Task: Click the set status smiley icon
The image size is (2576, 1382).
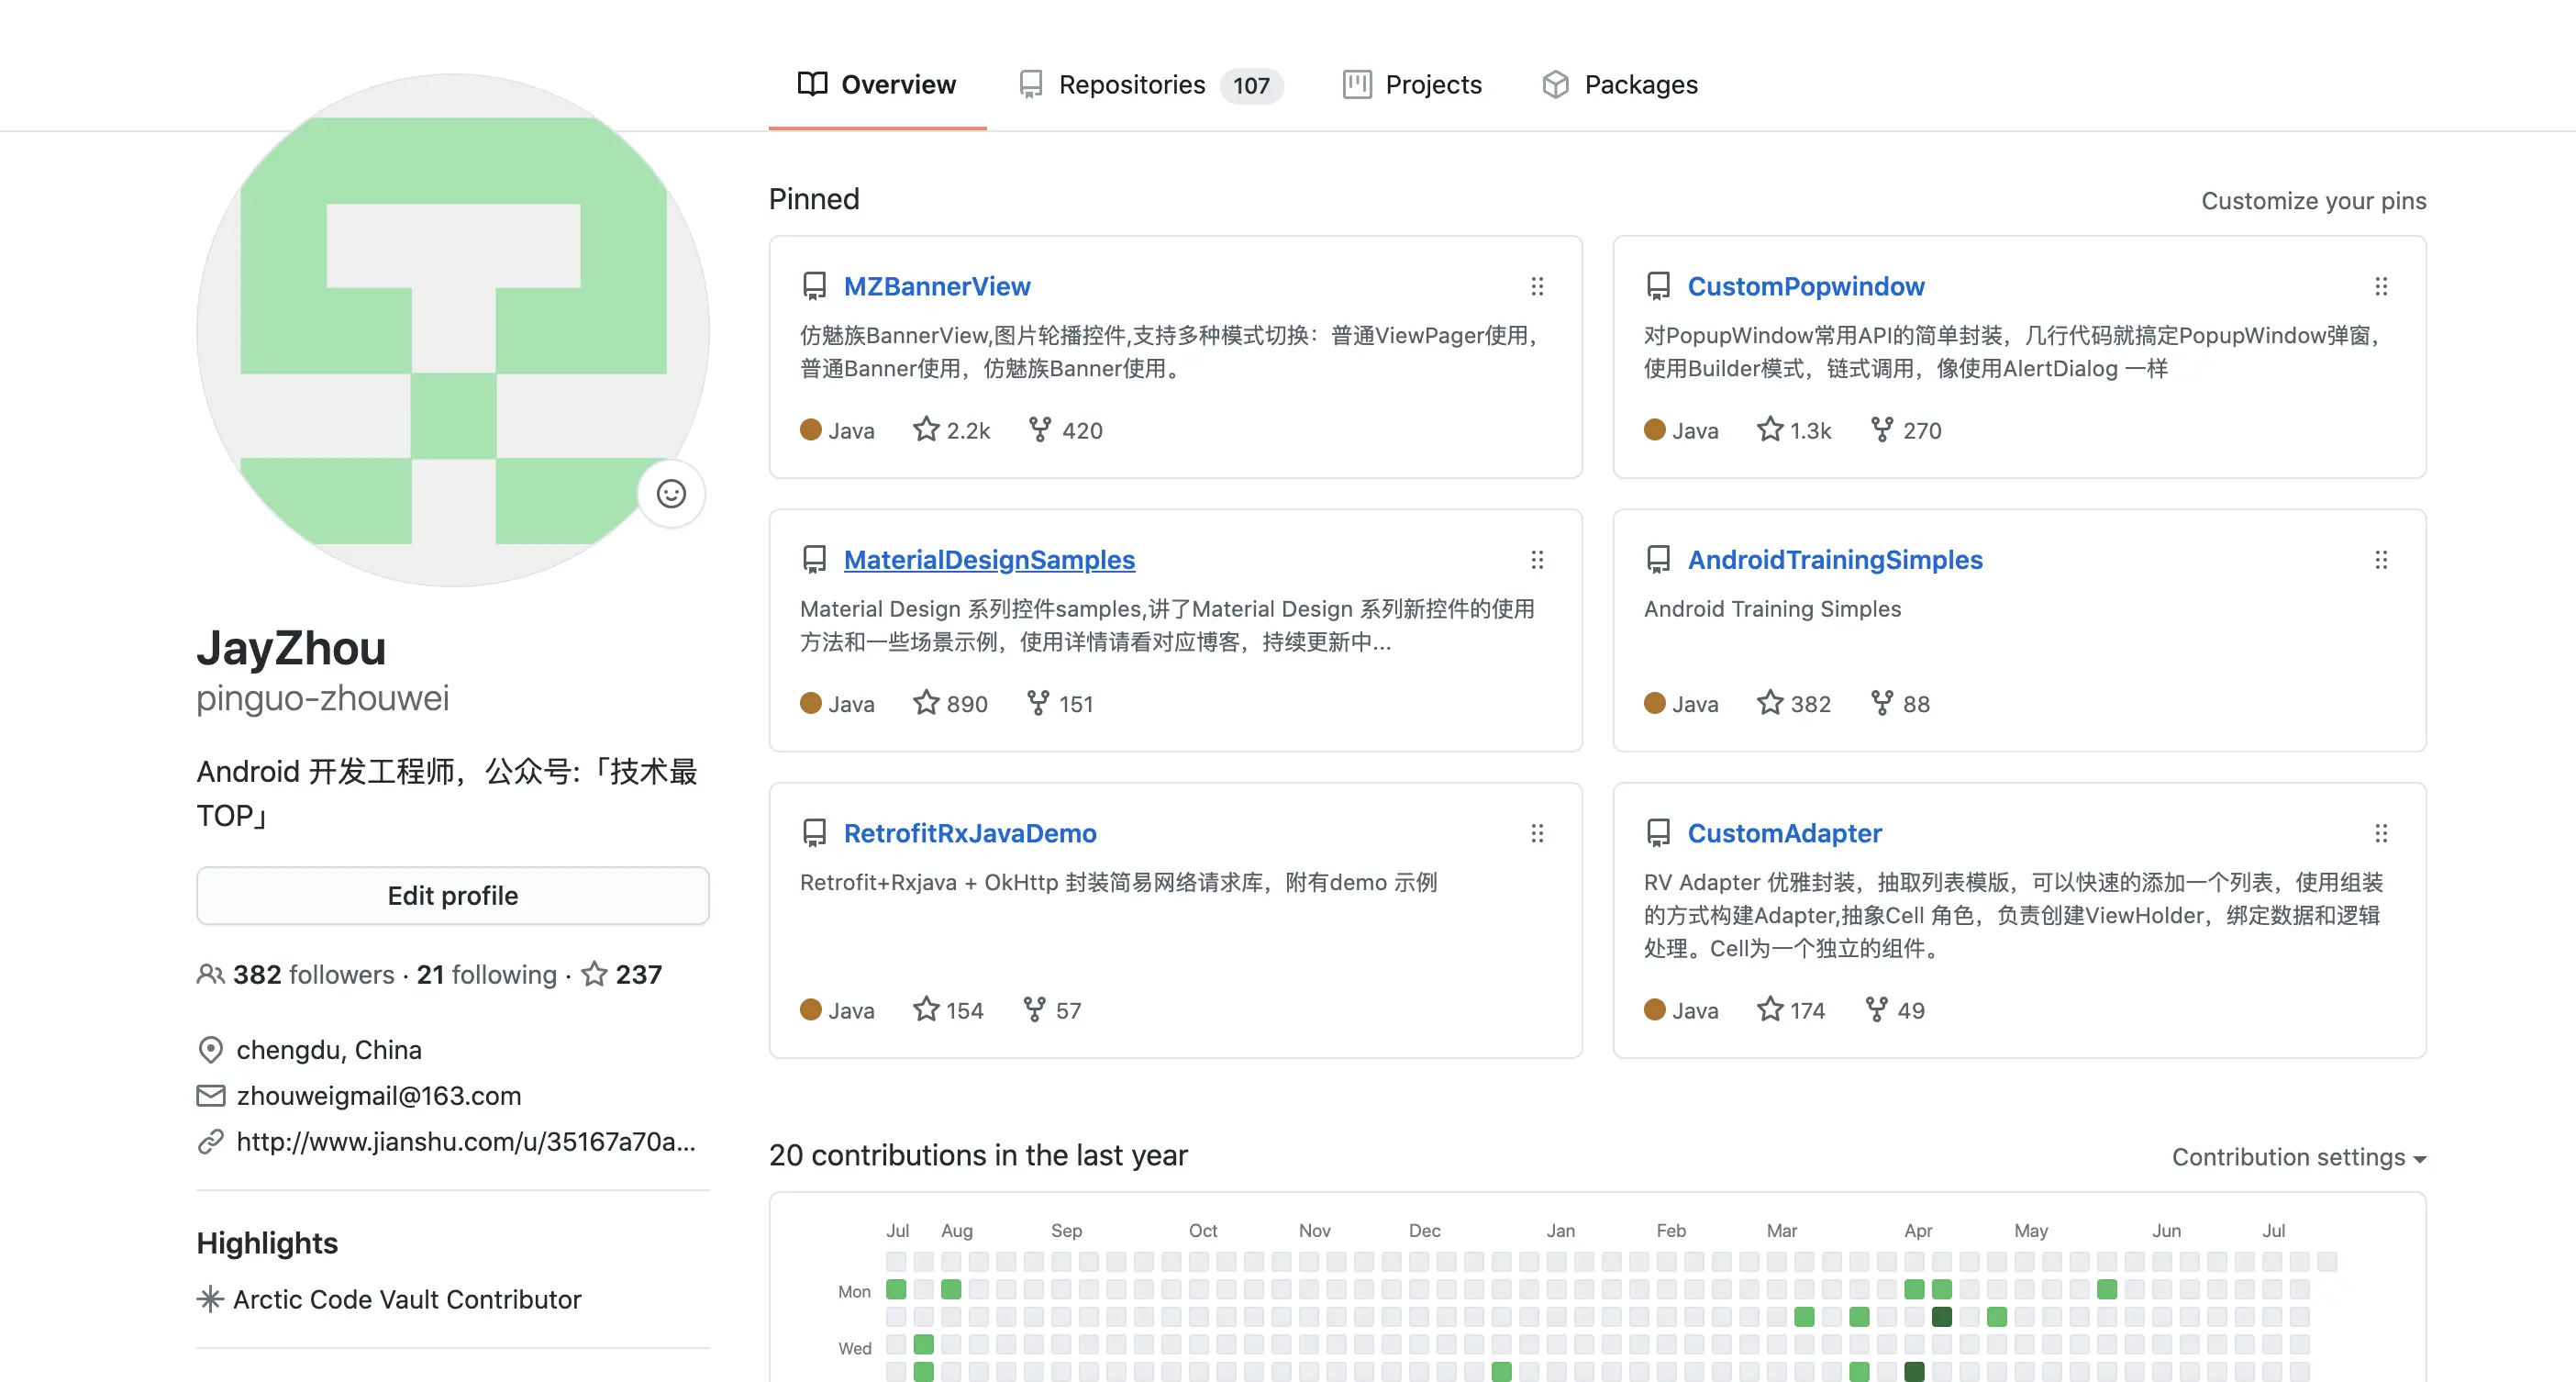Action: tap(671, 494)
